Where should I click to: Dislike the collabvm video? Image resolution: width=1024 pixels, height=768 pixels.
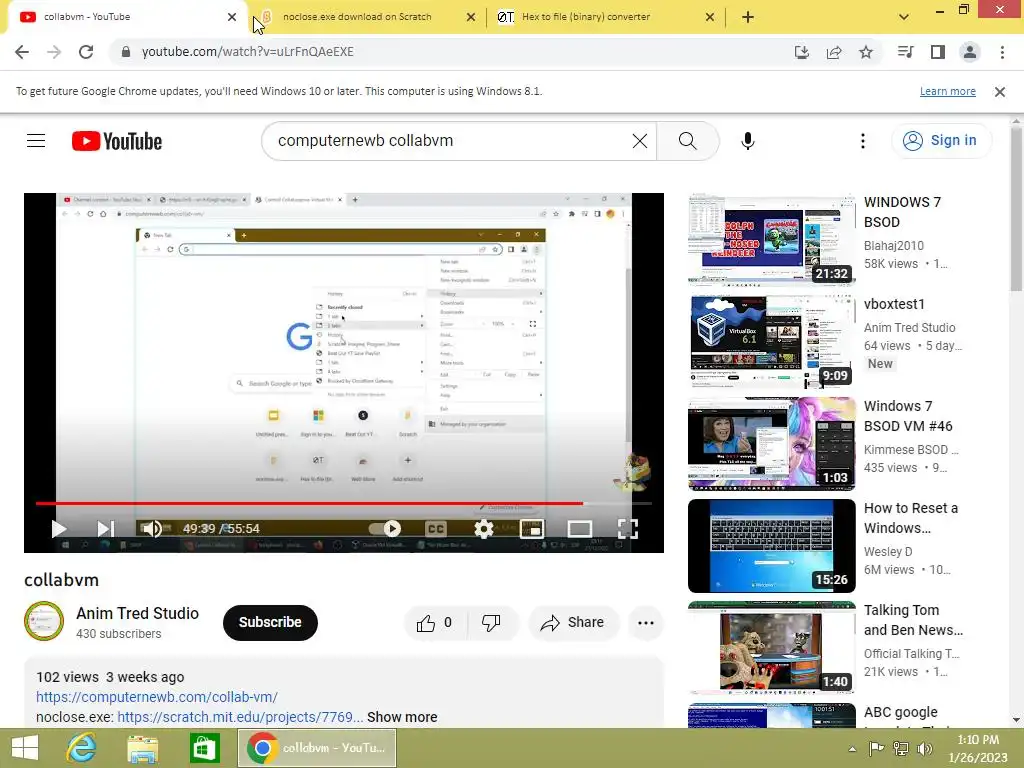(x=492, y=623)
